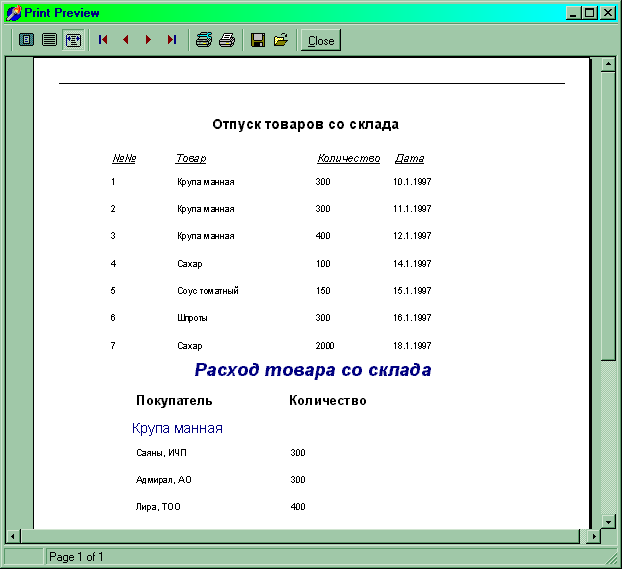Click the horizontal scrollbar right arrow

pyautogui.click(x=592, y=536)
